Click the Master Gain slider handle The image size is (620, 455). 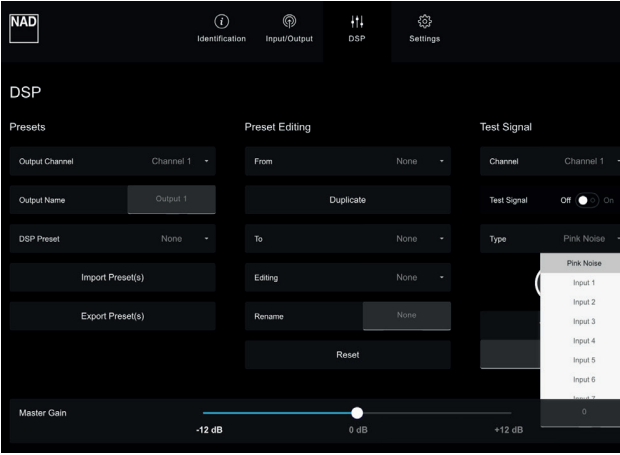(357, 413)
